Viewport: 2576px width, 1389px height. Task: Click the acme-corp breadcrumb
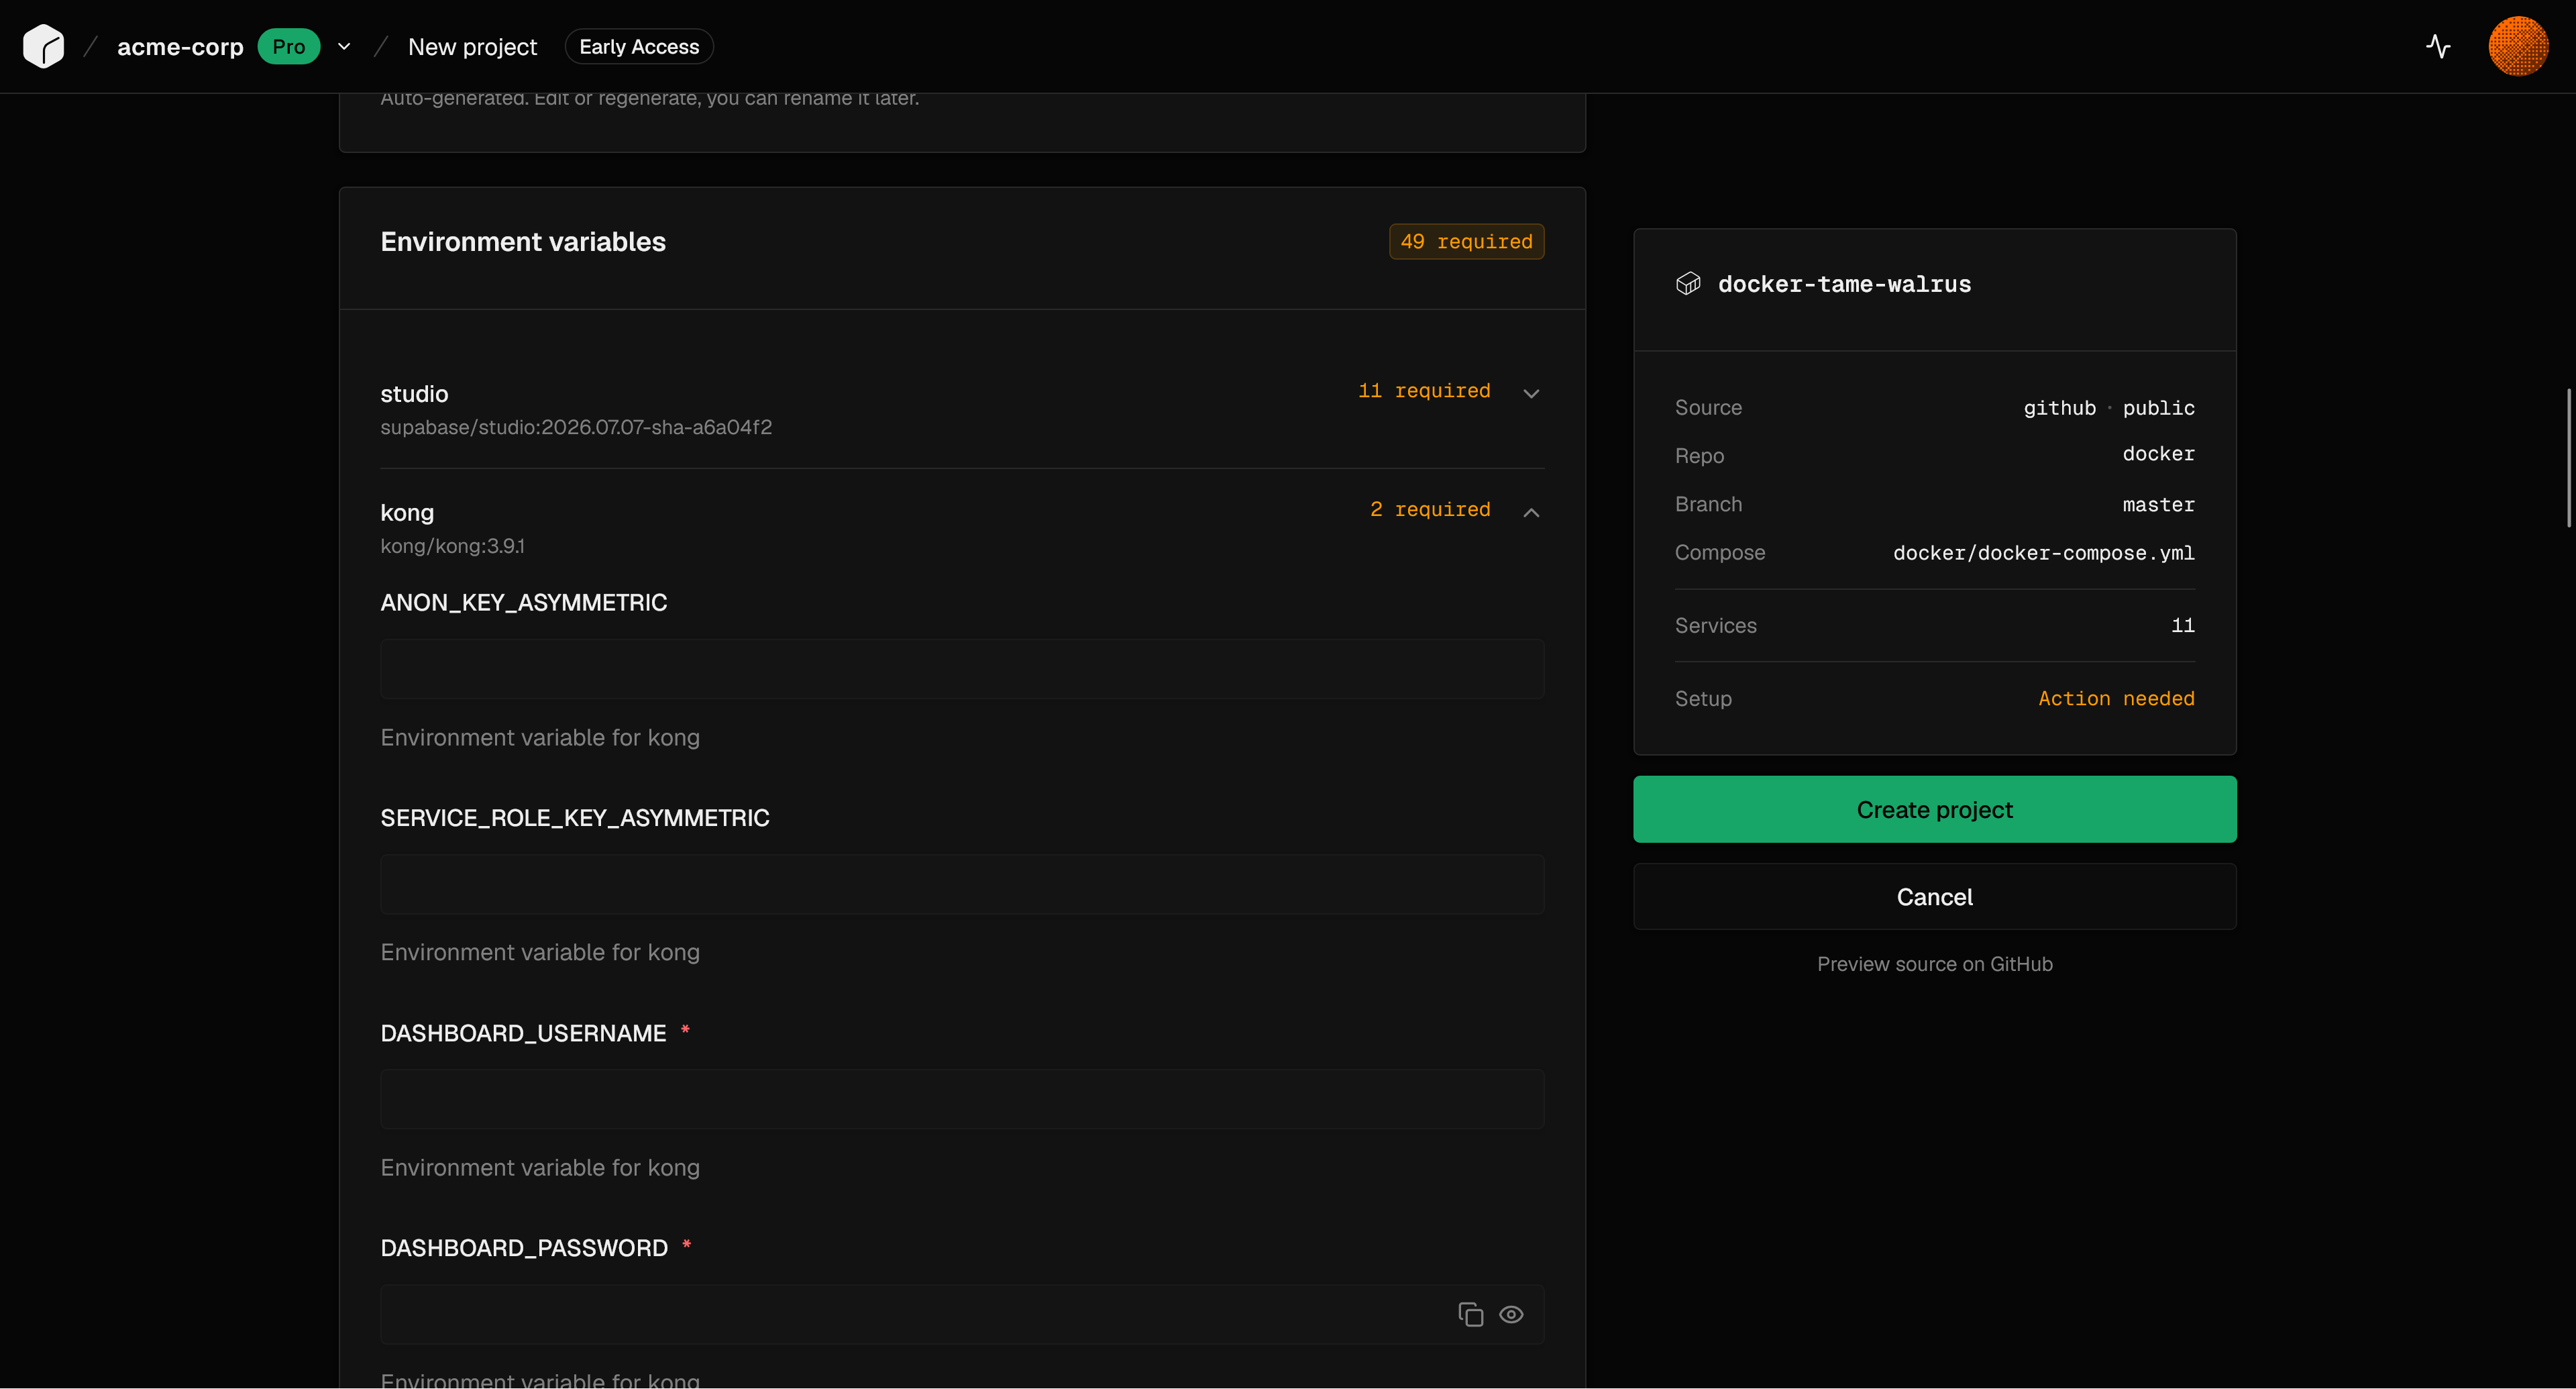[180, 47]
